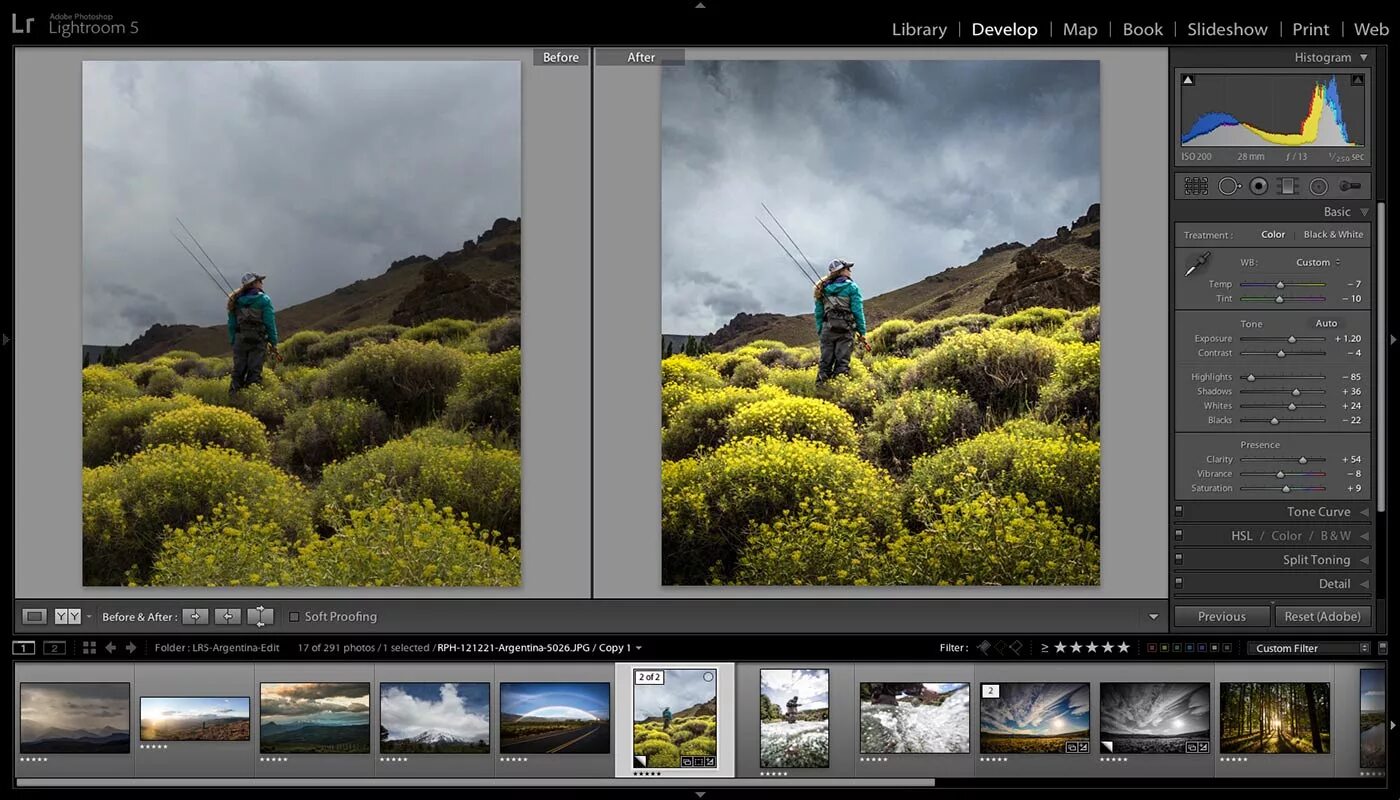The width and height of the screenshot is (1400, 800).
Task: Open the Radial Filter tool
Action: (x=1318, y=186)
